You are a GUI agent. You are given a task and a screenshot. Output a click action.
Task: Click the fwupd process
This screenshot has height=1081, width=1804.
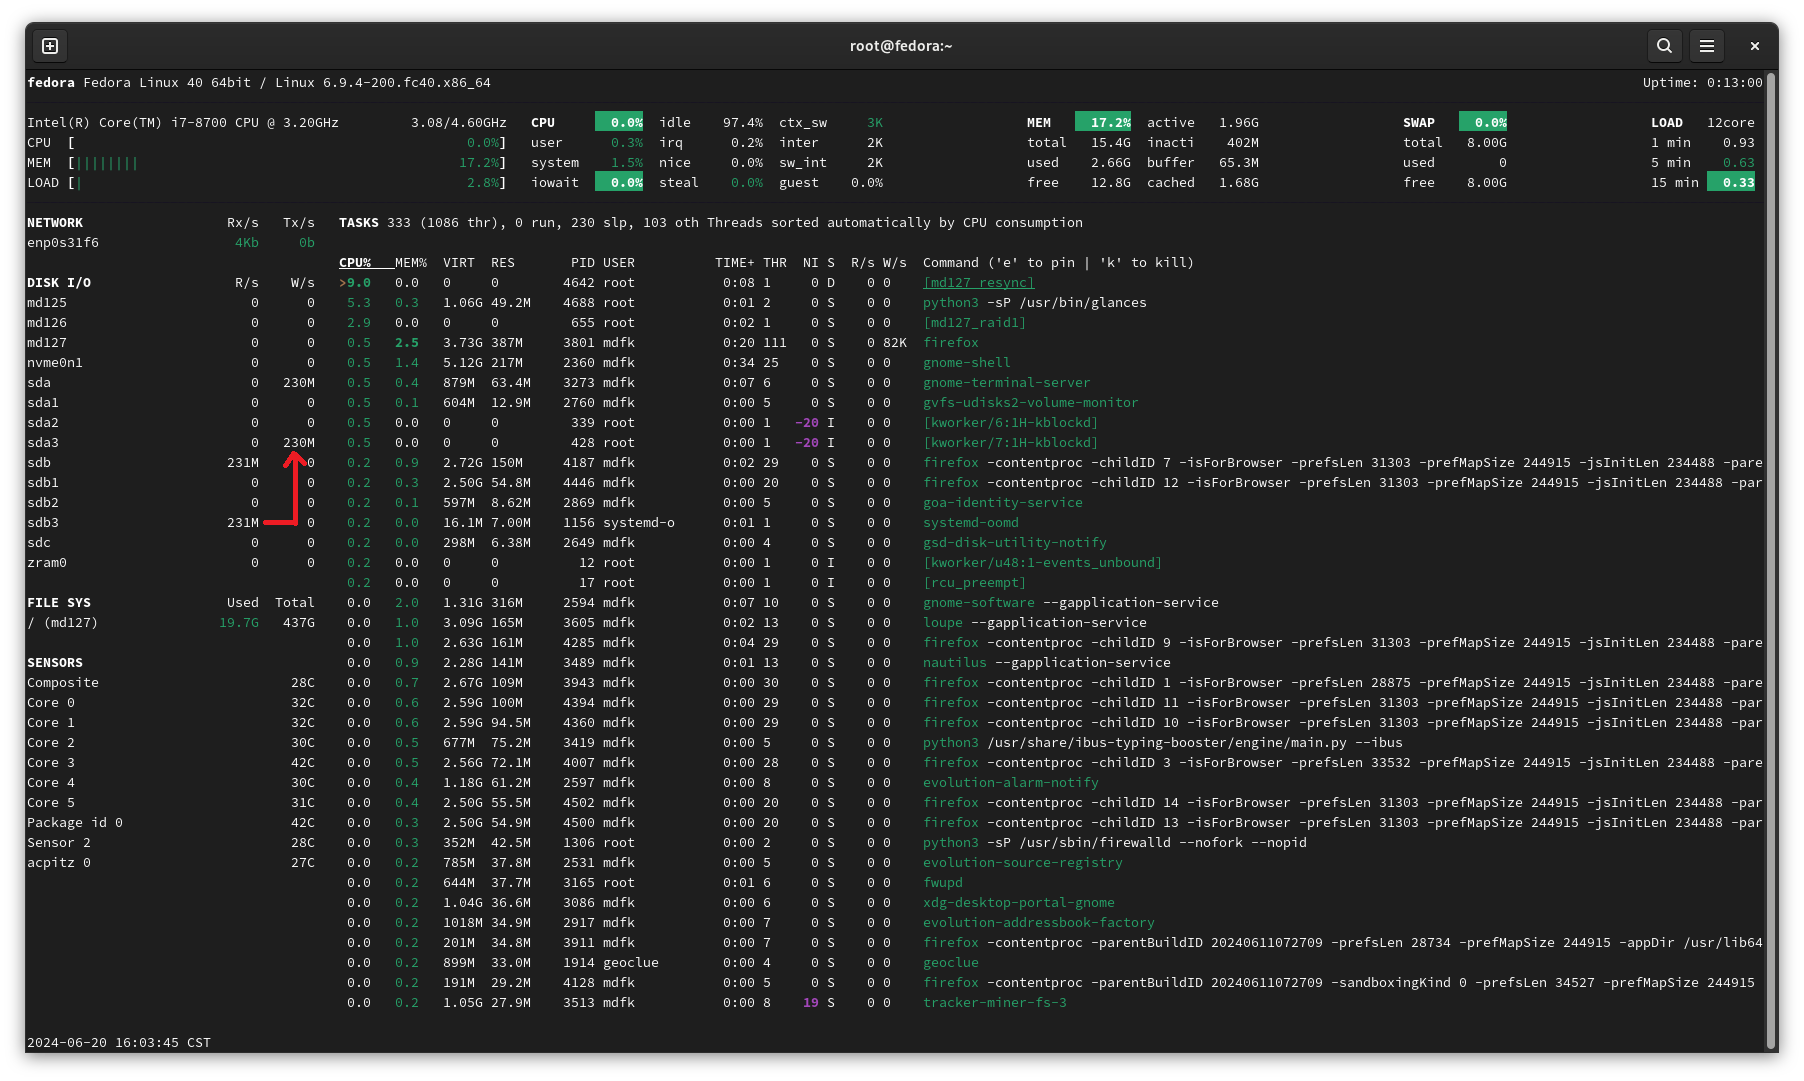tap(942, 883)
